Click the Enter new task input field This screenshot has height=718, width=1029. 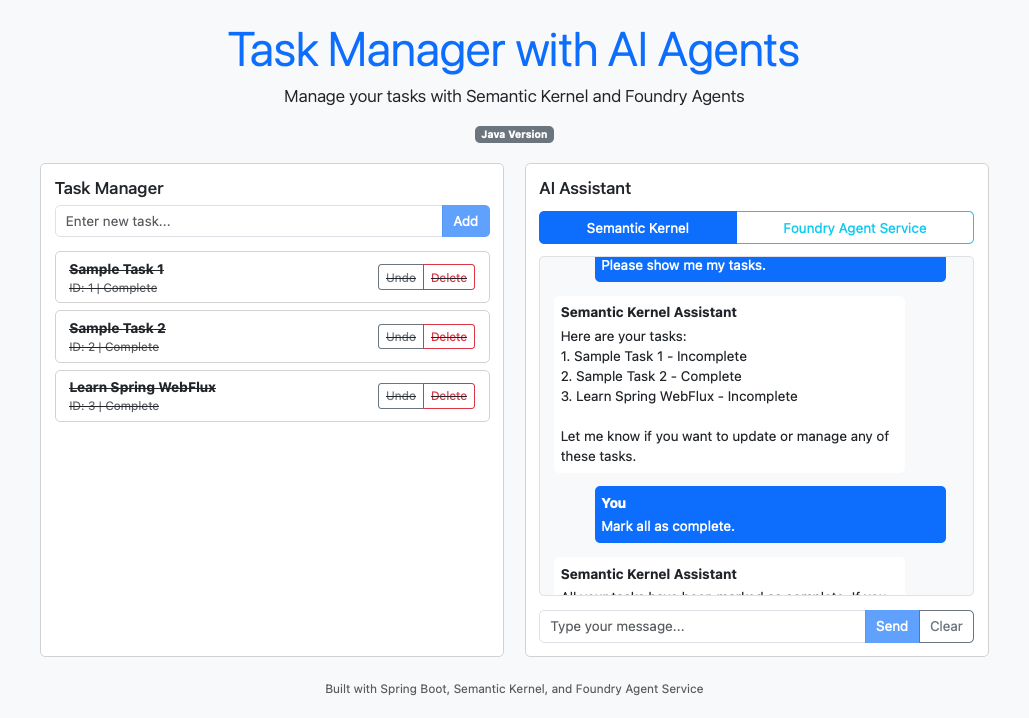point(247,220)
